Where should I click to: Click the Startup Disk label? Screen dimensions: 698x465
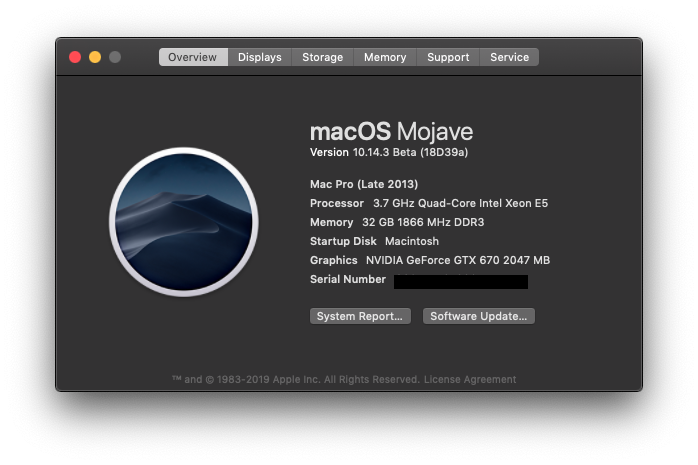tap(343, 241)
